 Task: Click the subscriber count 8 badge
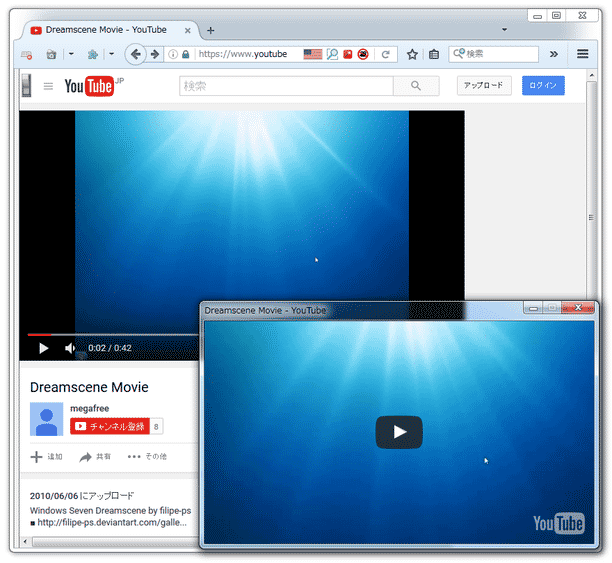(x=157, y=426)
